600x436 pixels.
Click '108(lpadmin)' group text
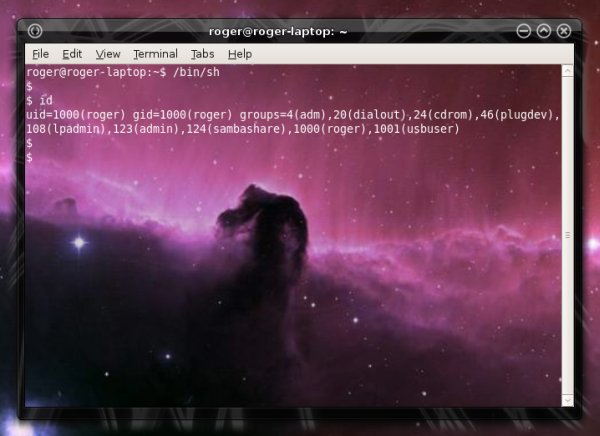point(66,129)
